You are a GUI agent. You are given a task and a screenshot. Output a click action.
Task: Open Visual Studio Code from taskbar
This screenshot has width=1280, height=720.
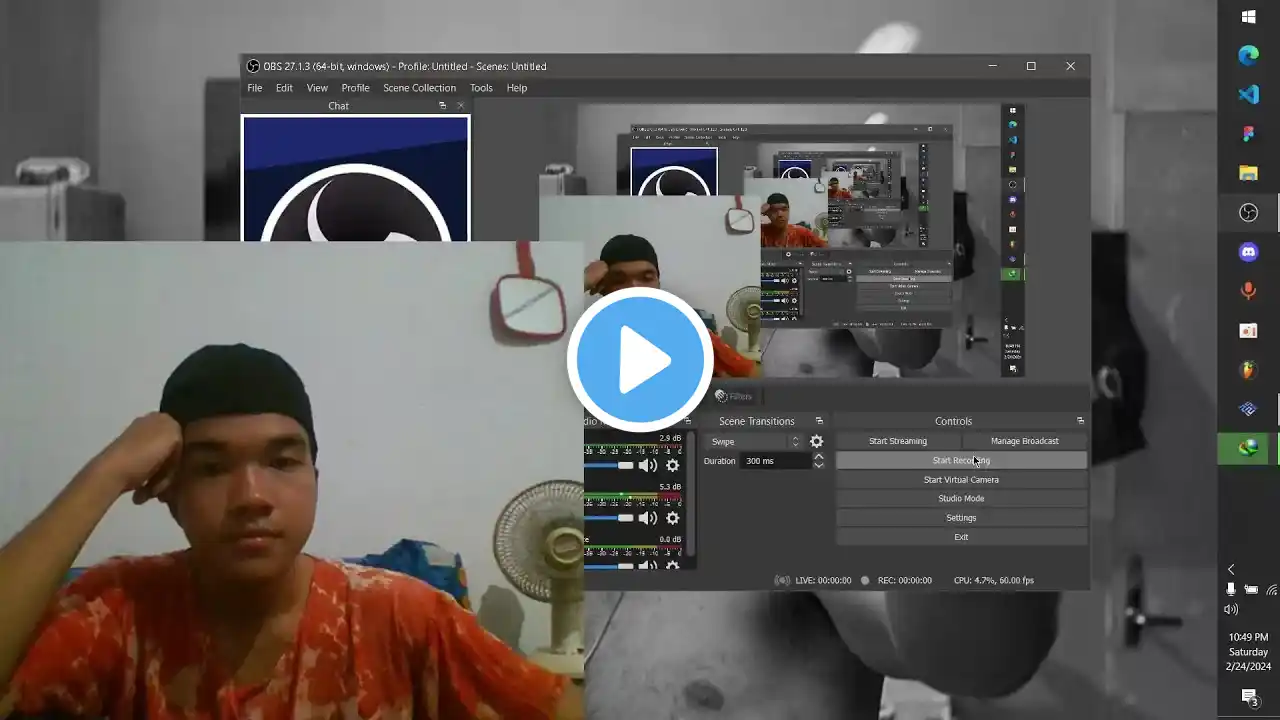[1248, 95]
